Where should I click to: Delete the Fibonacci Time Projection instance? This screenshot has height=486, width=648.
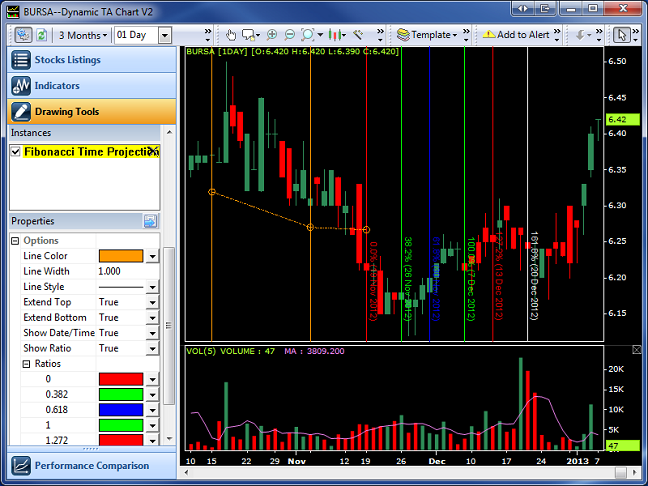click(x=153, y=151)
